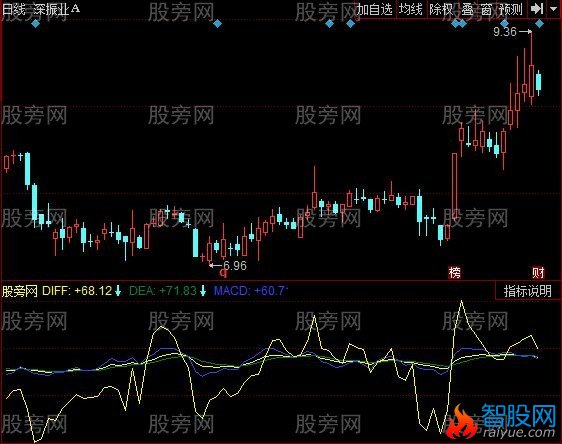Select the 预测 forecast menu item

511,9
